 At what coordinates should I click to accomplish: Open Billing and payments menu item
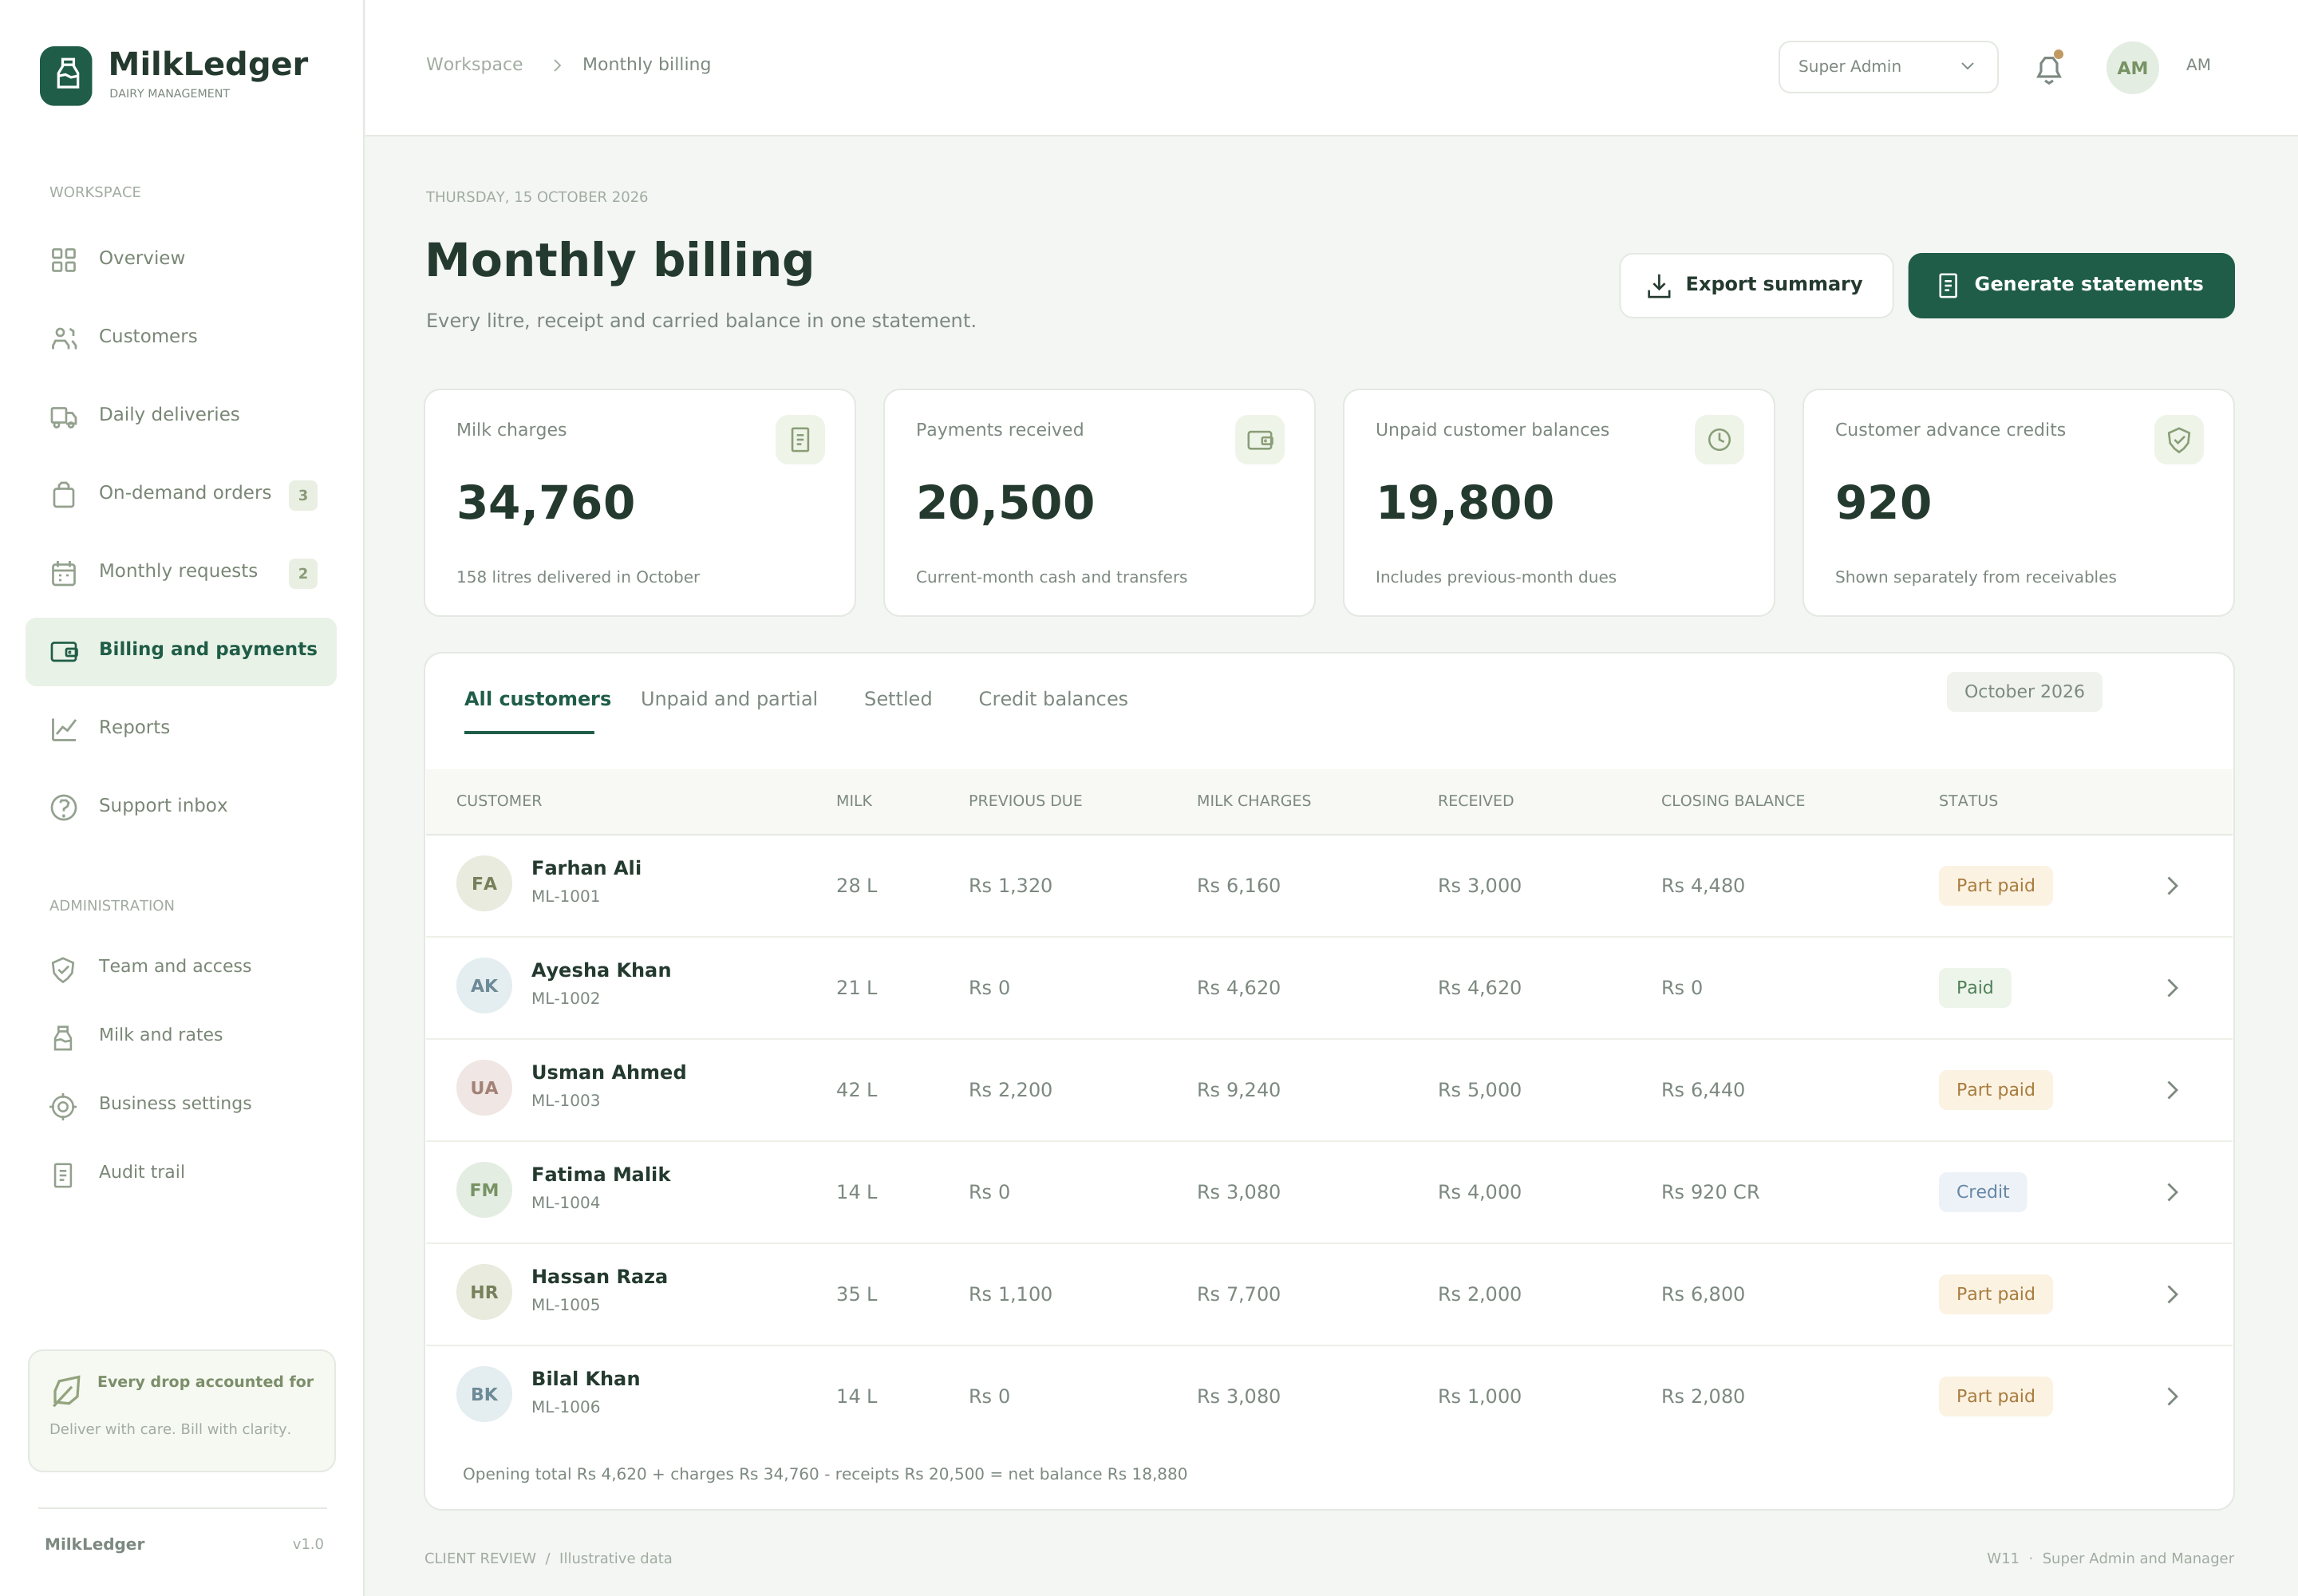click(x=181, y=651)
